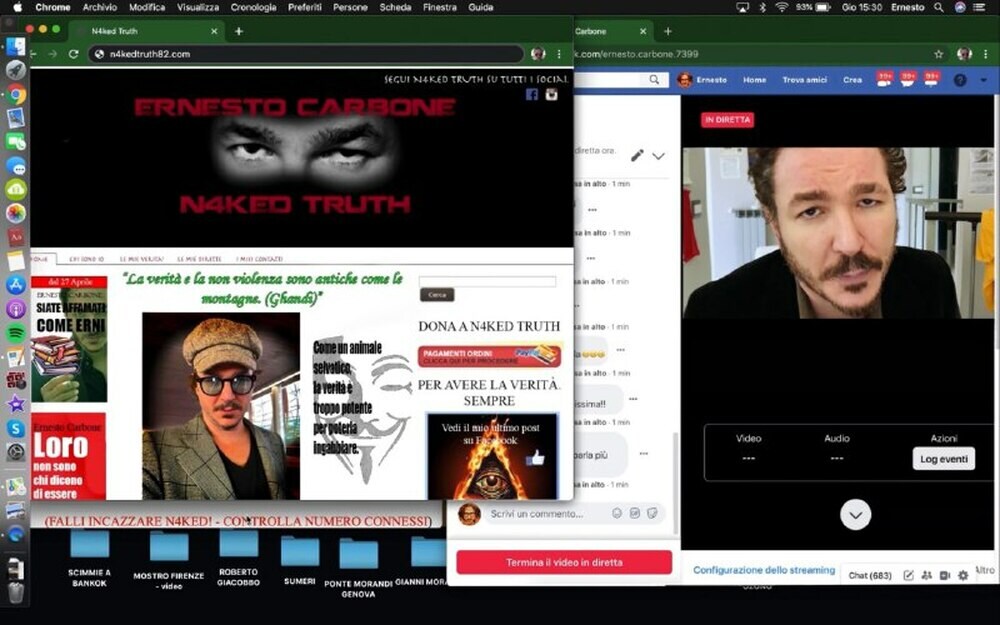Expand the chevron next to the pencil icon
The image size is (1000, 625).
tap(658, 156)
